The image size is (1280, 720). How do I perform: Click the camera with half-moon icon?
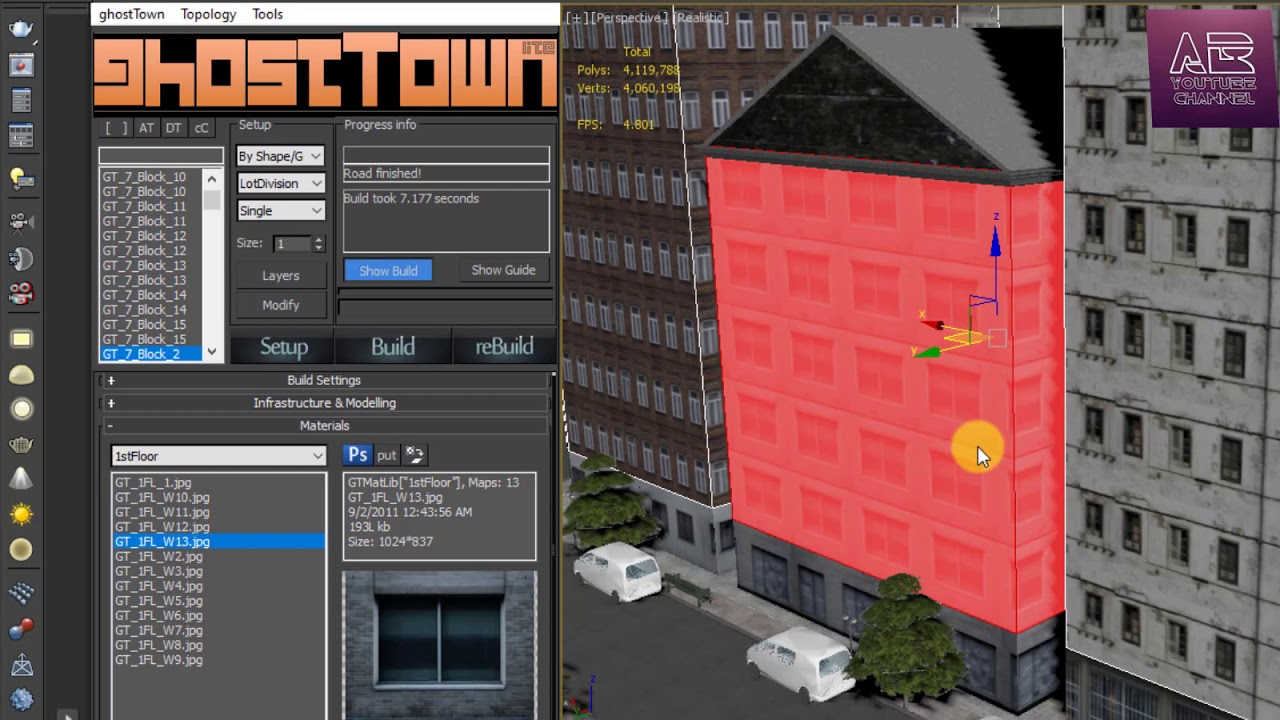click(21, 259)
